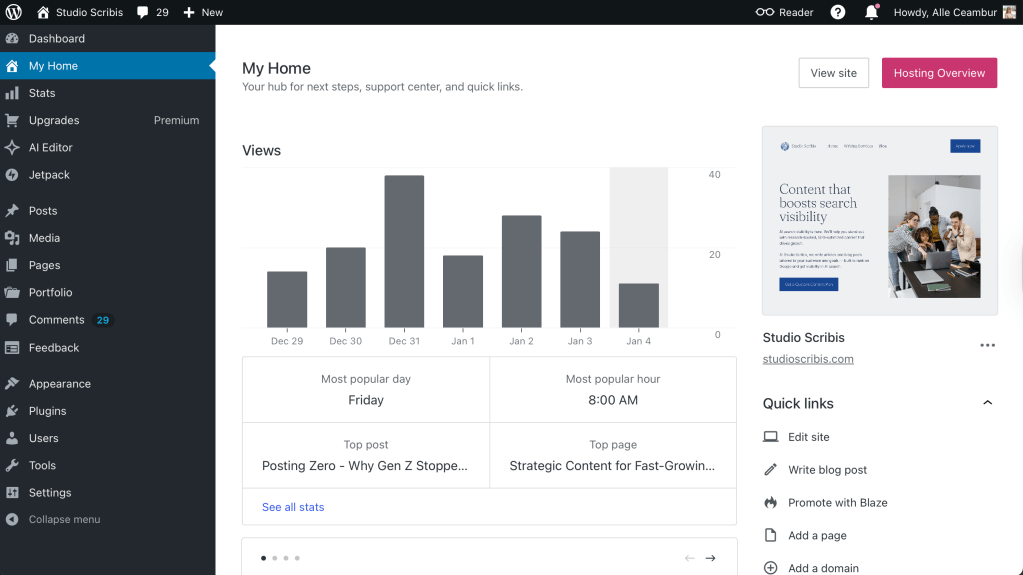The image size is (1023, 575).
Task: Click the Media library icon
Action: pyautogui.click(x=12, y=238)
